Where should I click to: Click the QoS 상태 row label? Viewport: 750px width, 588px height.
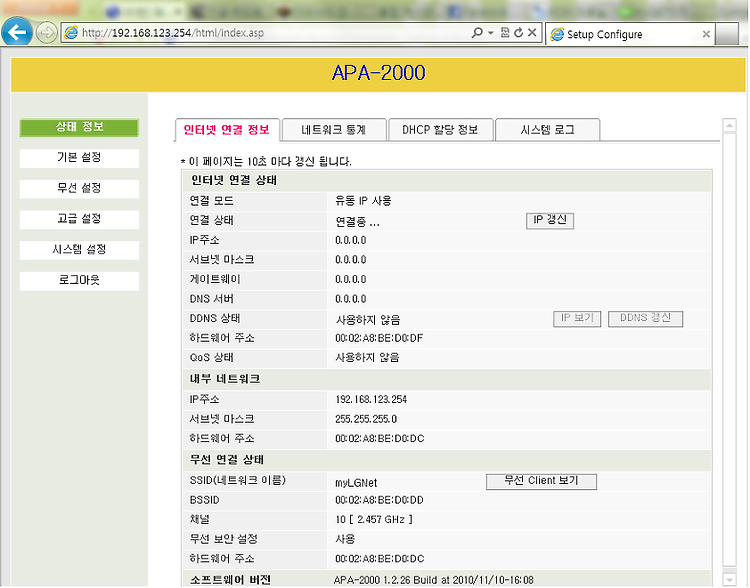click(x=211, y=358)
